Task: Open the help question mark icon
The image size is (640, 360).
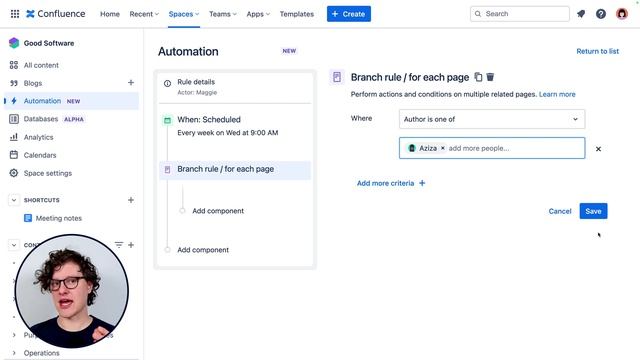Action: [x=601, y=14]
